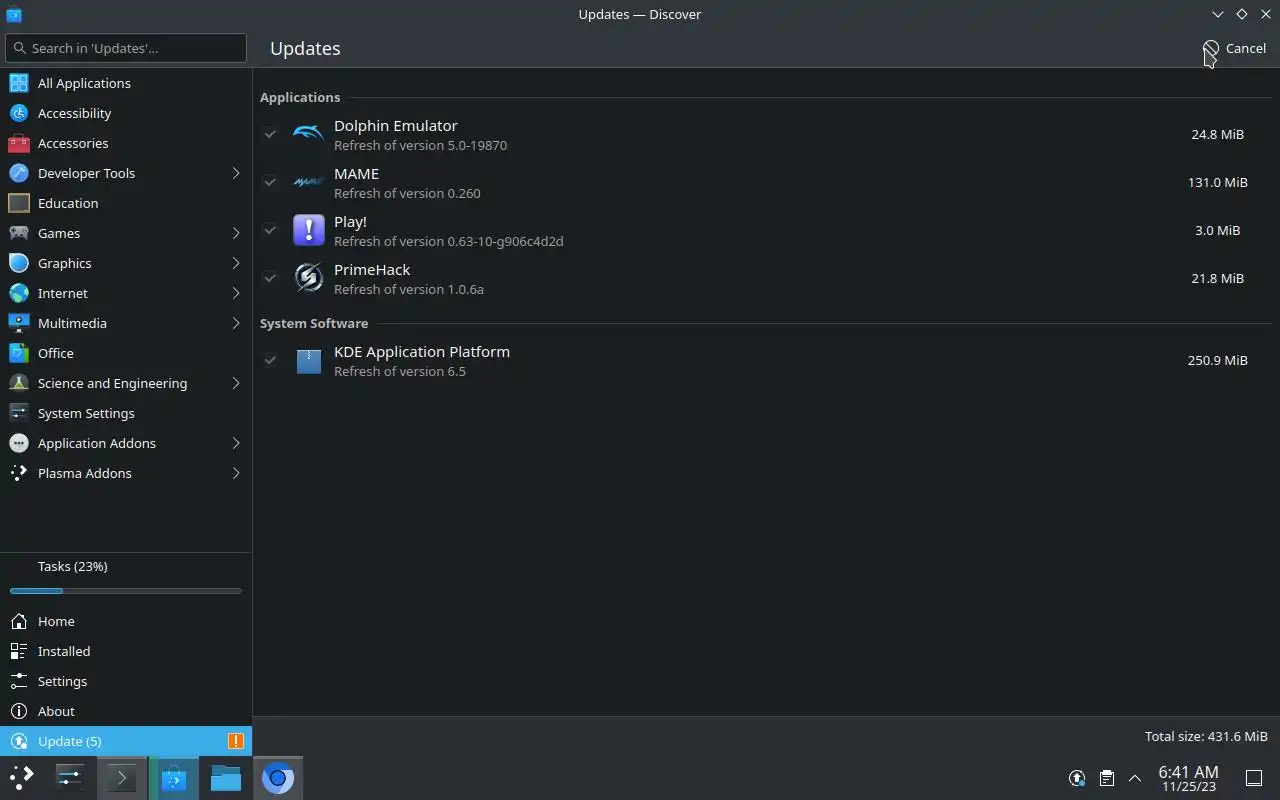The image size is (1280, 800).
Task: Select the Update (5) sidebar entry
Action: tap(126, 741)
